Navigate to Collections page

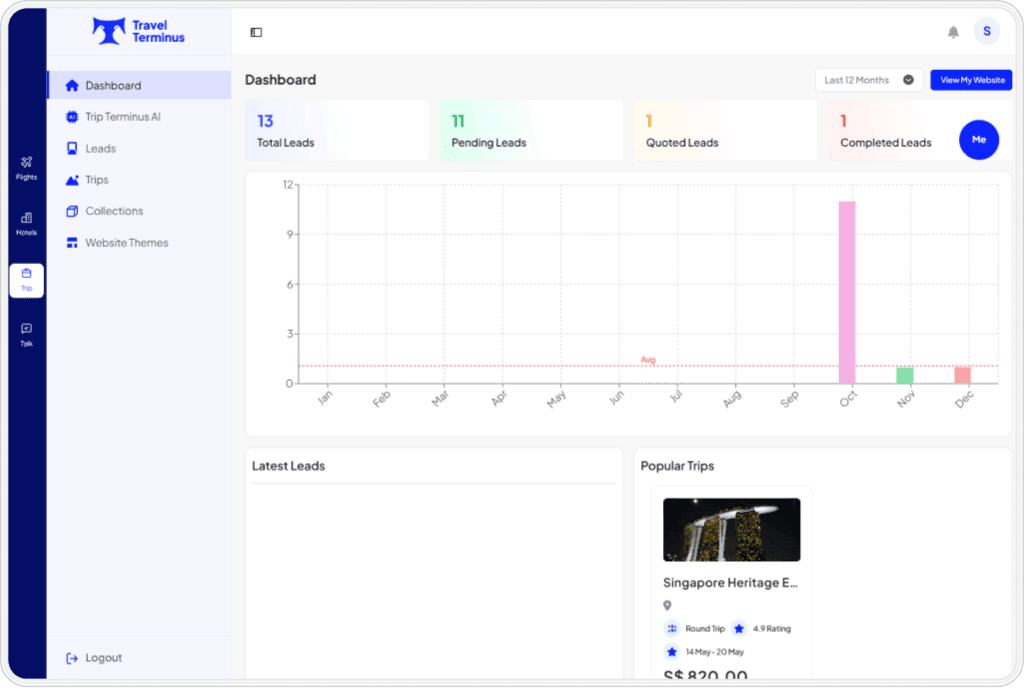tap(114, 211)
